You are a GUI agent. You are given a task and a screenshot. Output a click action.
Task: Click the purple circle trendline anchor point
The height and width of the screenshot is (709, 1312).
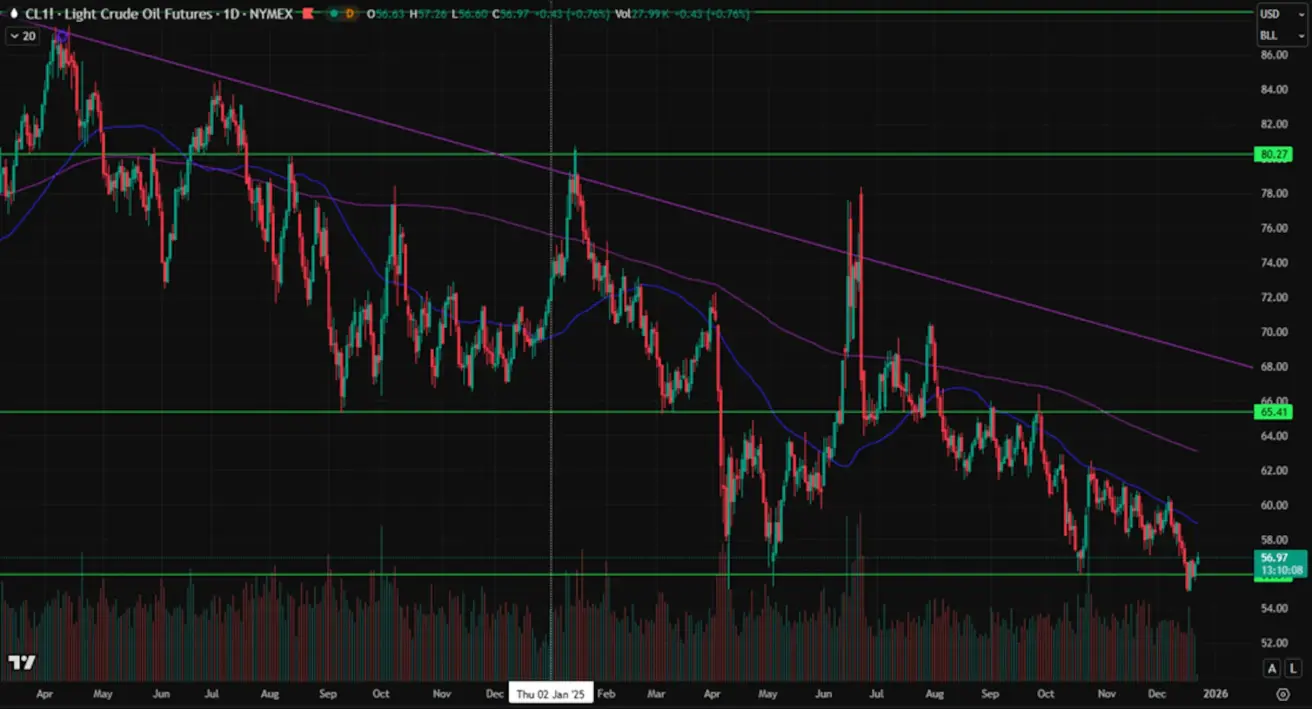pyautogui.click(x=62, y=36)
